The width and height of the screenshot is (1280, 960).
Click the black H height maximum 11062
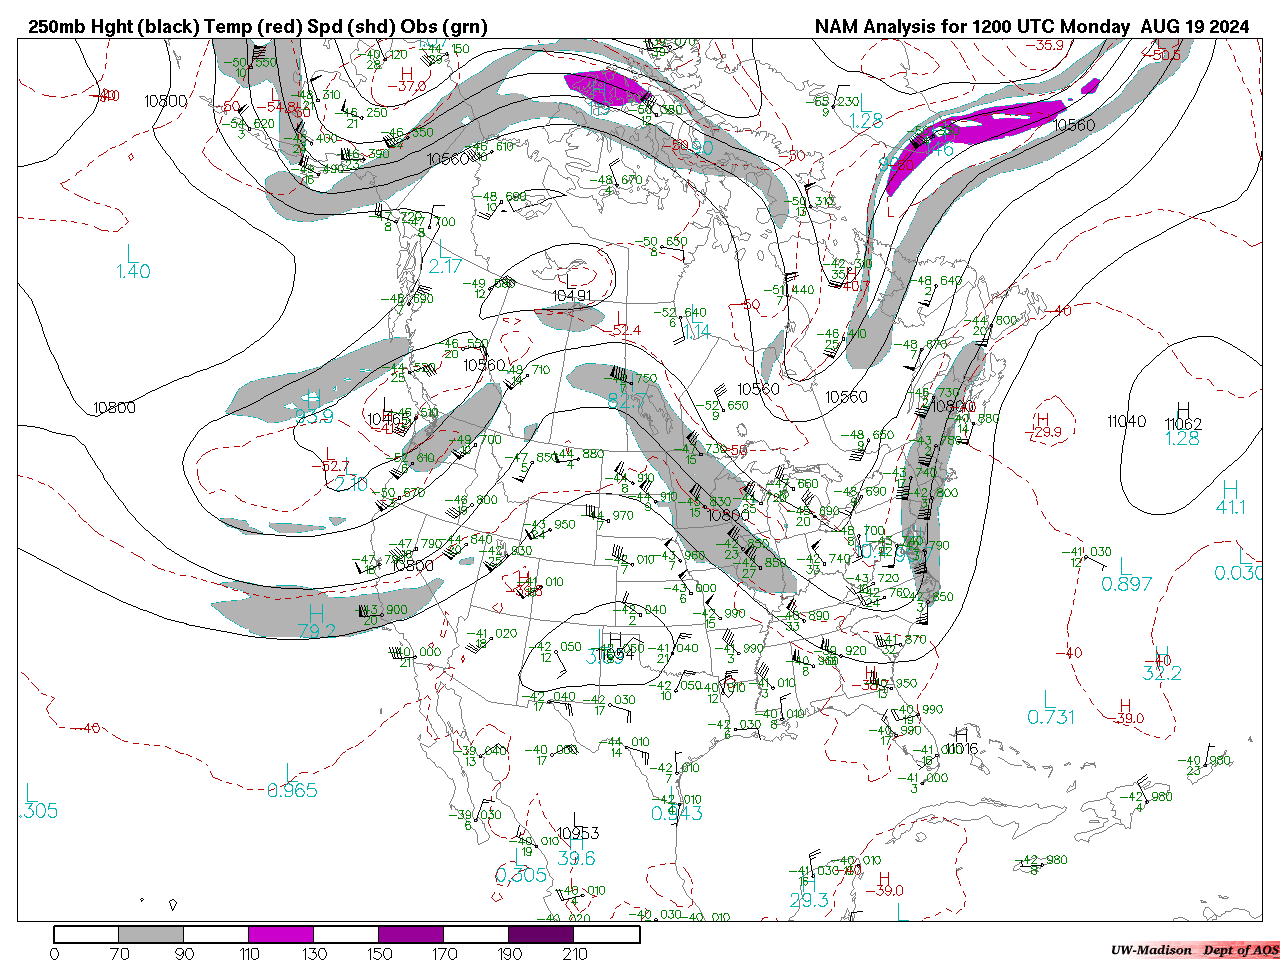coord(1183,411)
